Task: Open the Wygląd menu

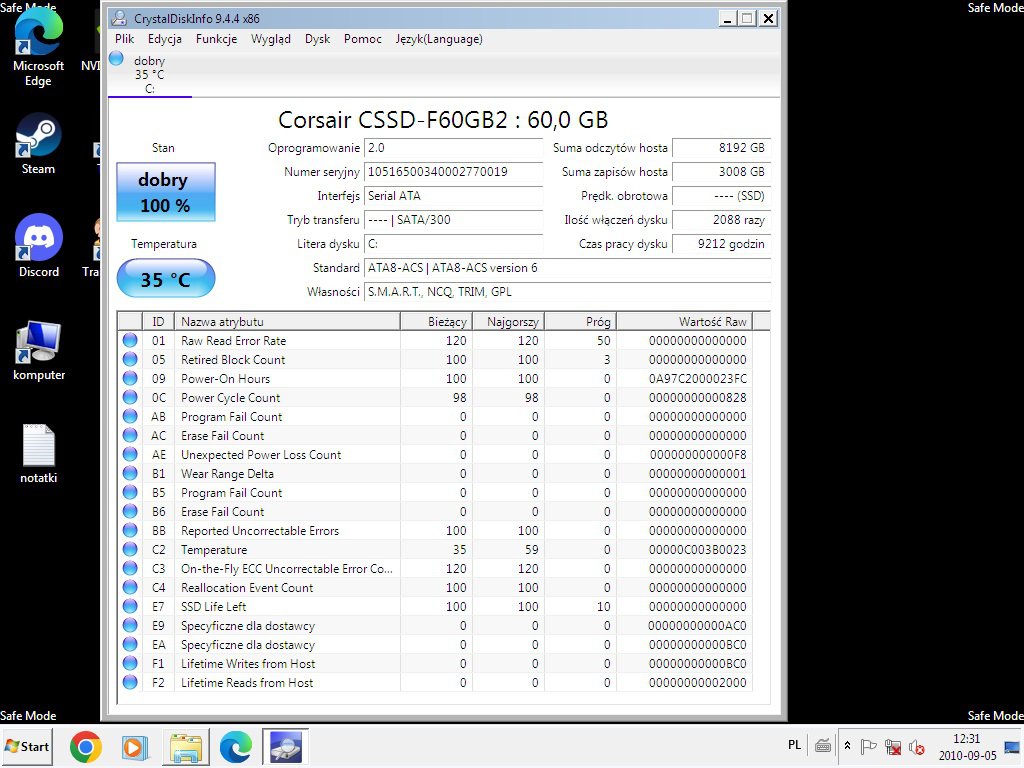Action: (270, 39)
